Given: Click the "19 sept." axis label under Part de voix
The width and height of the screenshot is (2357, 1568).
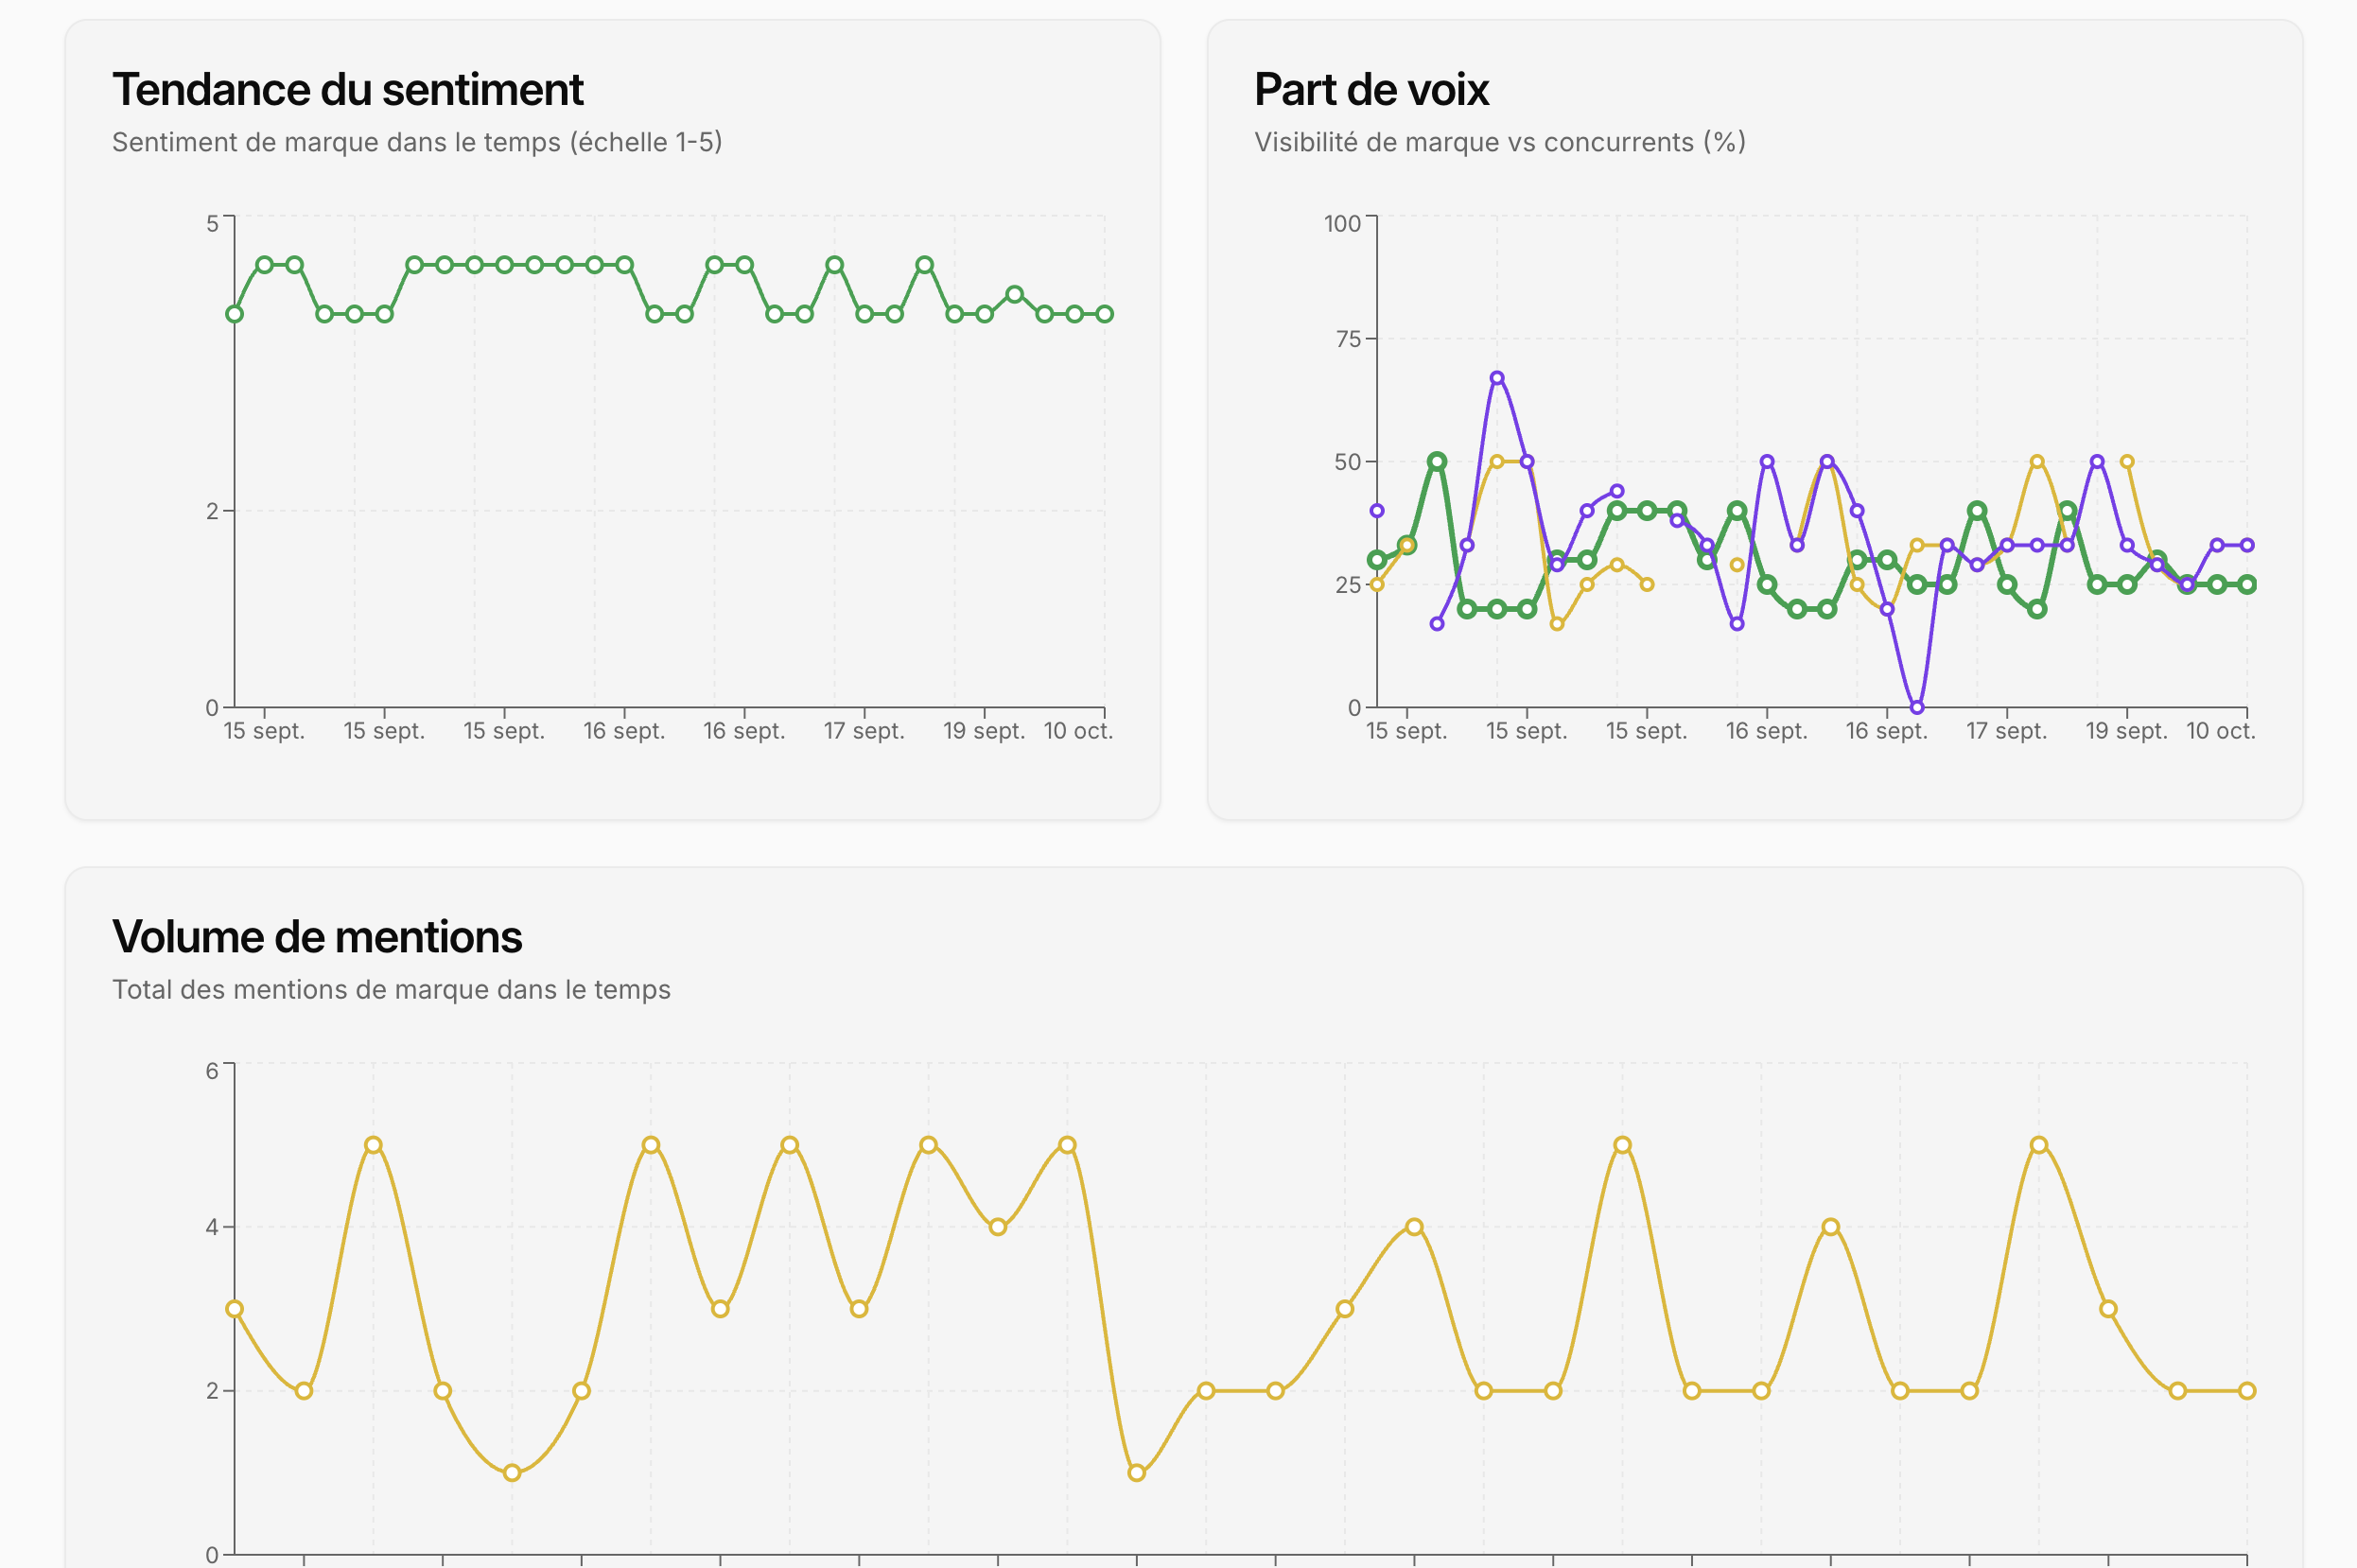Looking at the screenshot, I should click(2126, 731).
